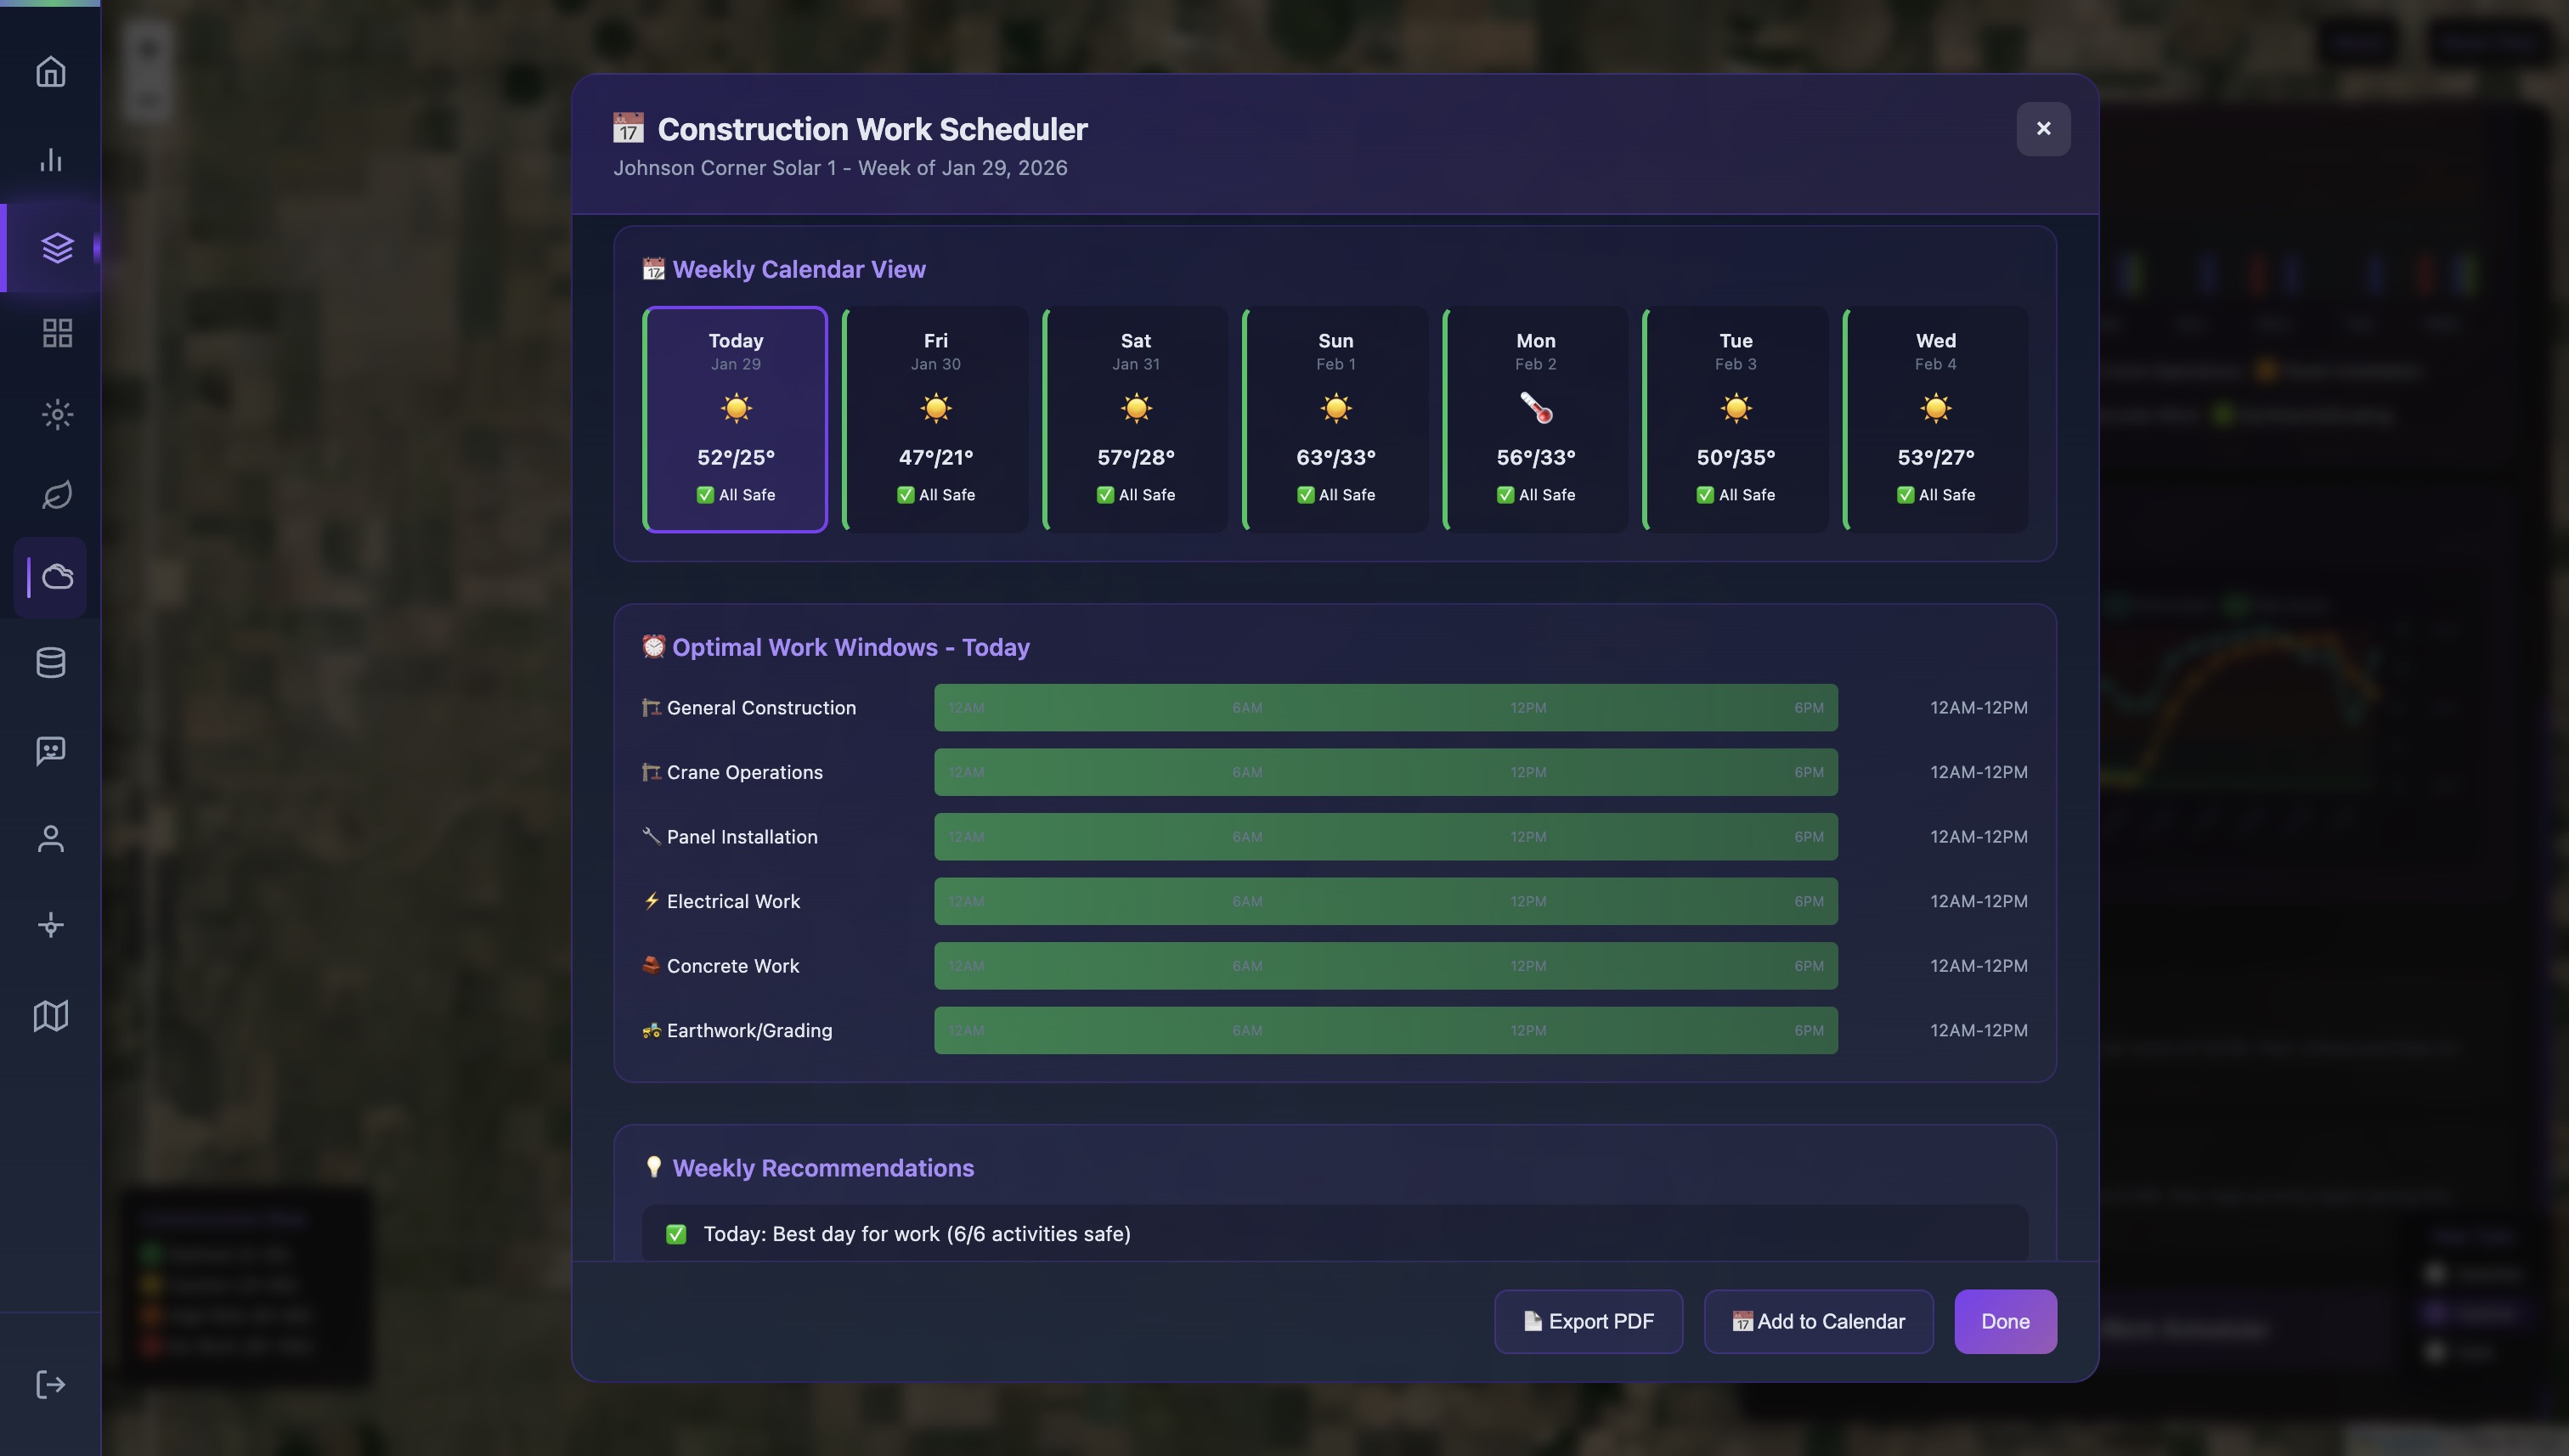Select the cloud weather icon
Image resolution: width=2569 pixels, height=1456 pixels.
pyautogui.click(x=57, y=577)
